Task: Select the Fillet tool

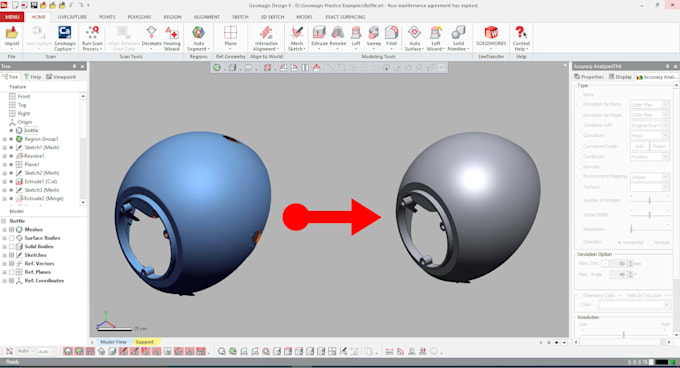Action: (x=392, y=36)
